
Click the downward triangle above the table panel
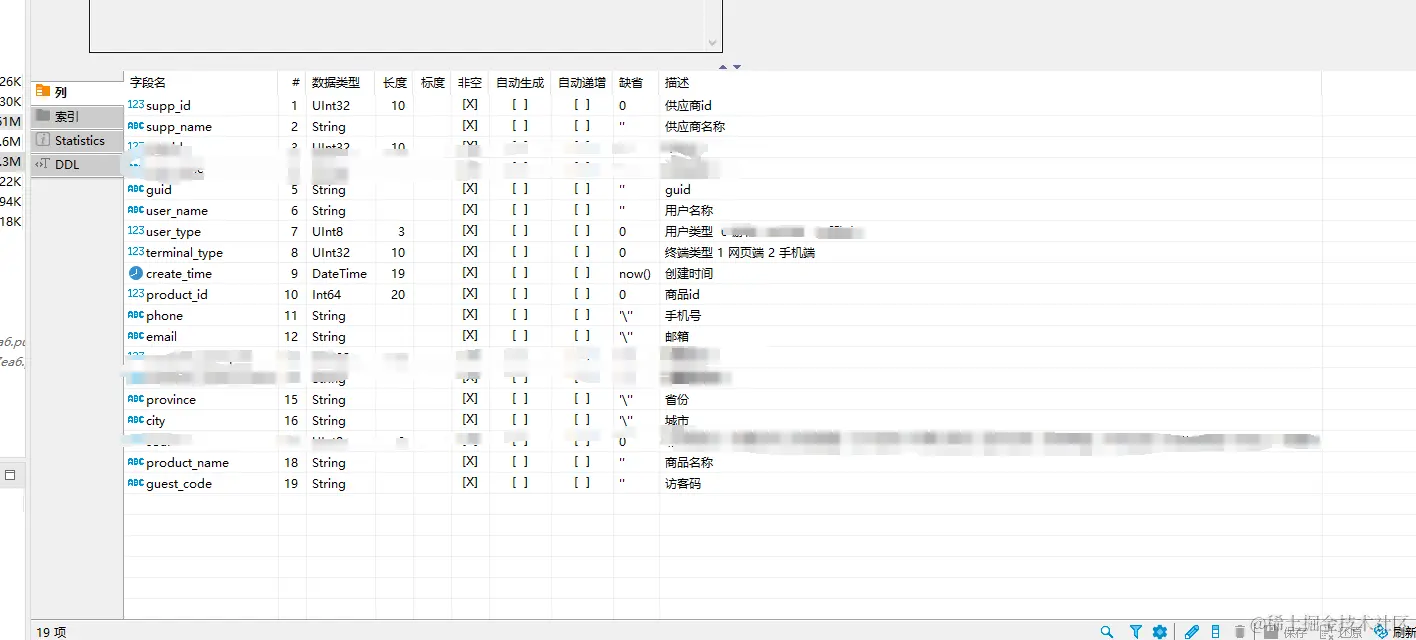coord(737,67)
